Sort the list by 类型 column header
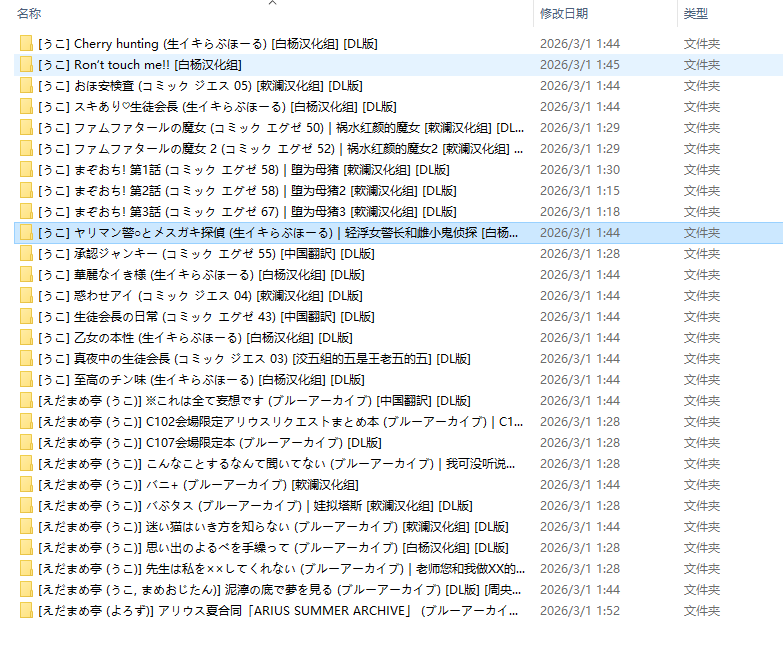The height and width of the screenshot is (659, 783). pos(696,14)
